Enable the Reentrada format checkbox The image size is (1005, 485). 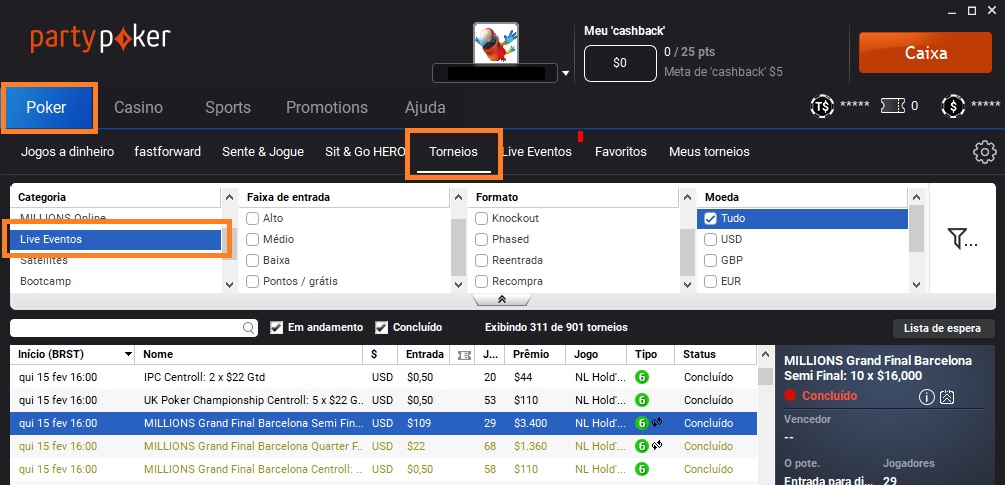(481, 261)
